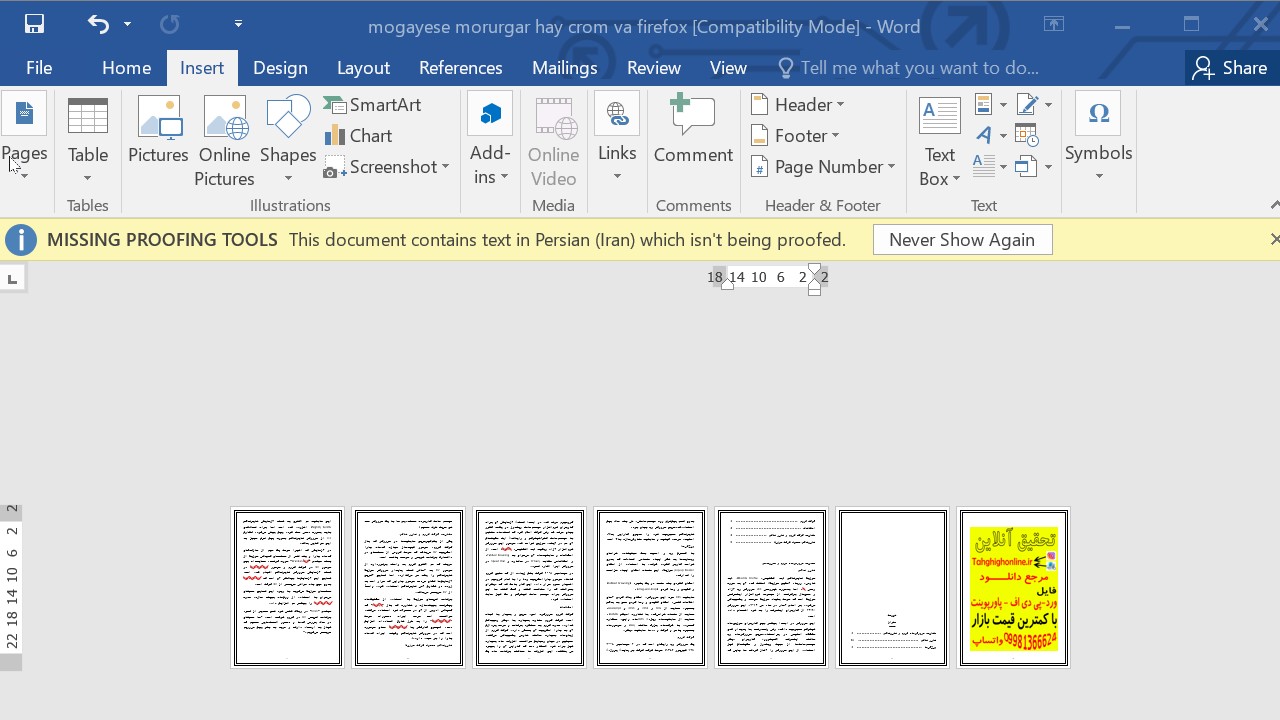Insert a new Comment
This screenshot has height=720, width=1280.
(693, 129)
